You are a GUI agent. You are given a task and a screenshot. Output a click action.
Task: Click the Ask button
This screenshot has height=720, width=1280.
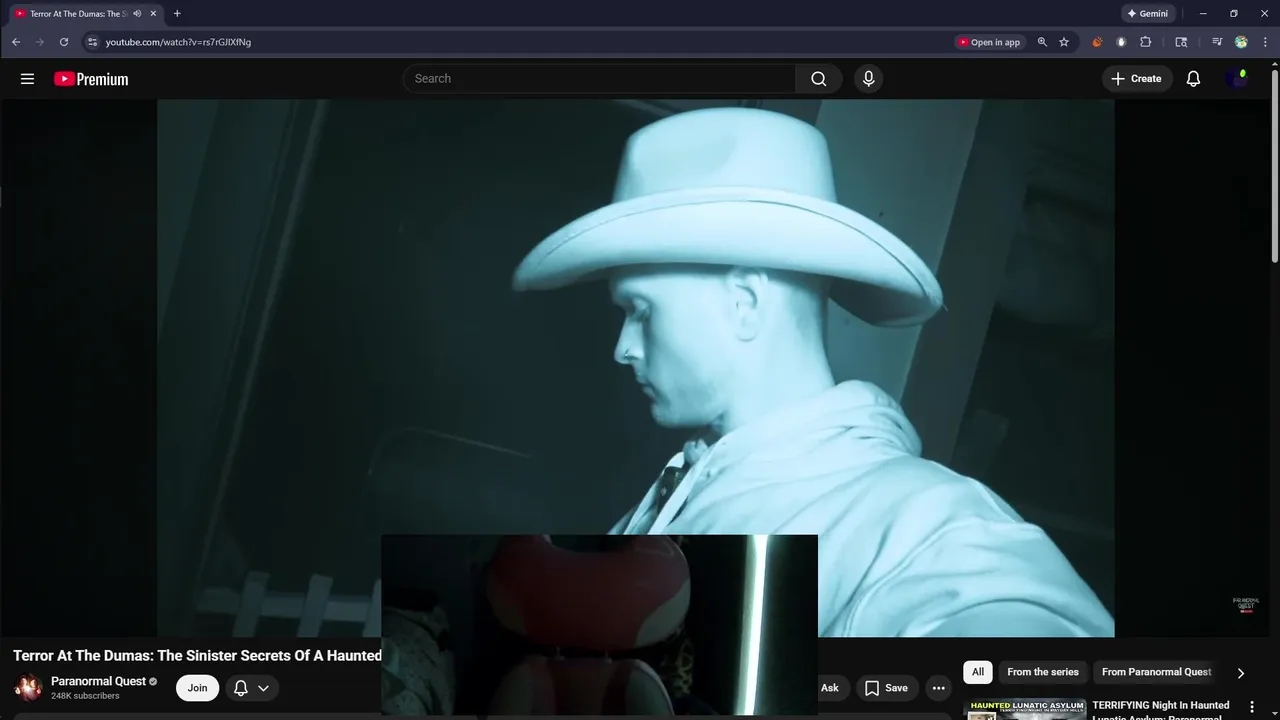[x=830, y=688]
